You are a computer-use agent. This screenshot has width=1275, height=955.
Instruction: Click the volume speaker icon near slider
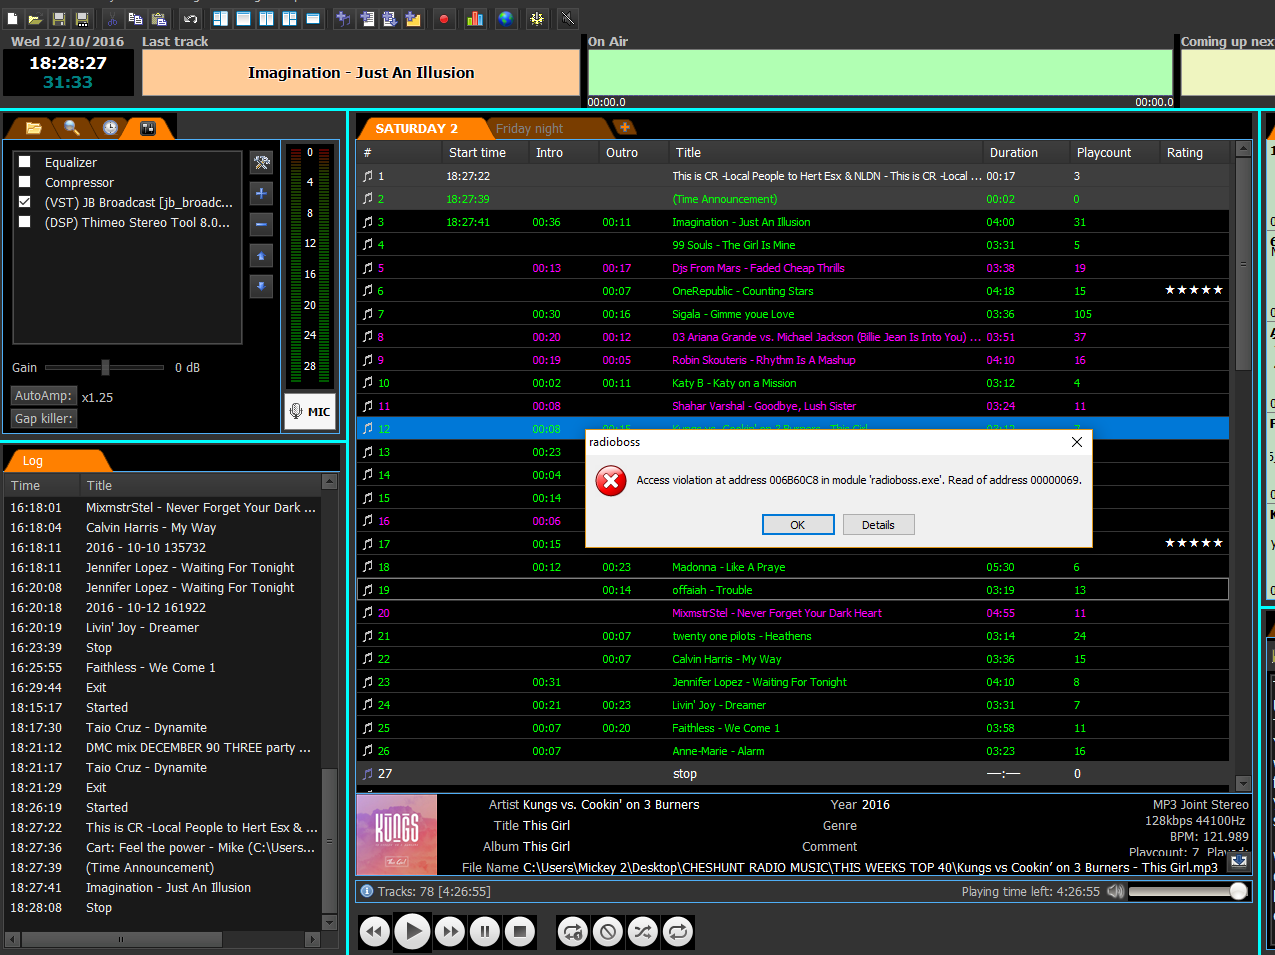point(1116,891)
